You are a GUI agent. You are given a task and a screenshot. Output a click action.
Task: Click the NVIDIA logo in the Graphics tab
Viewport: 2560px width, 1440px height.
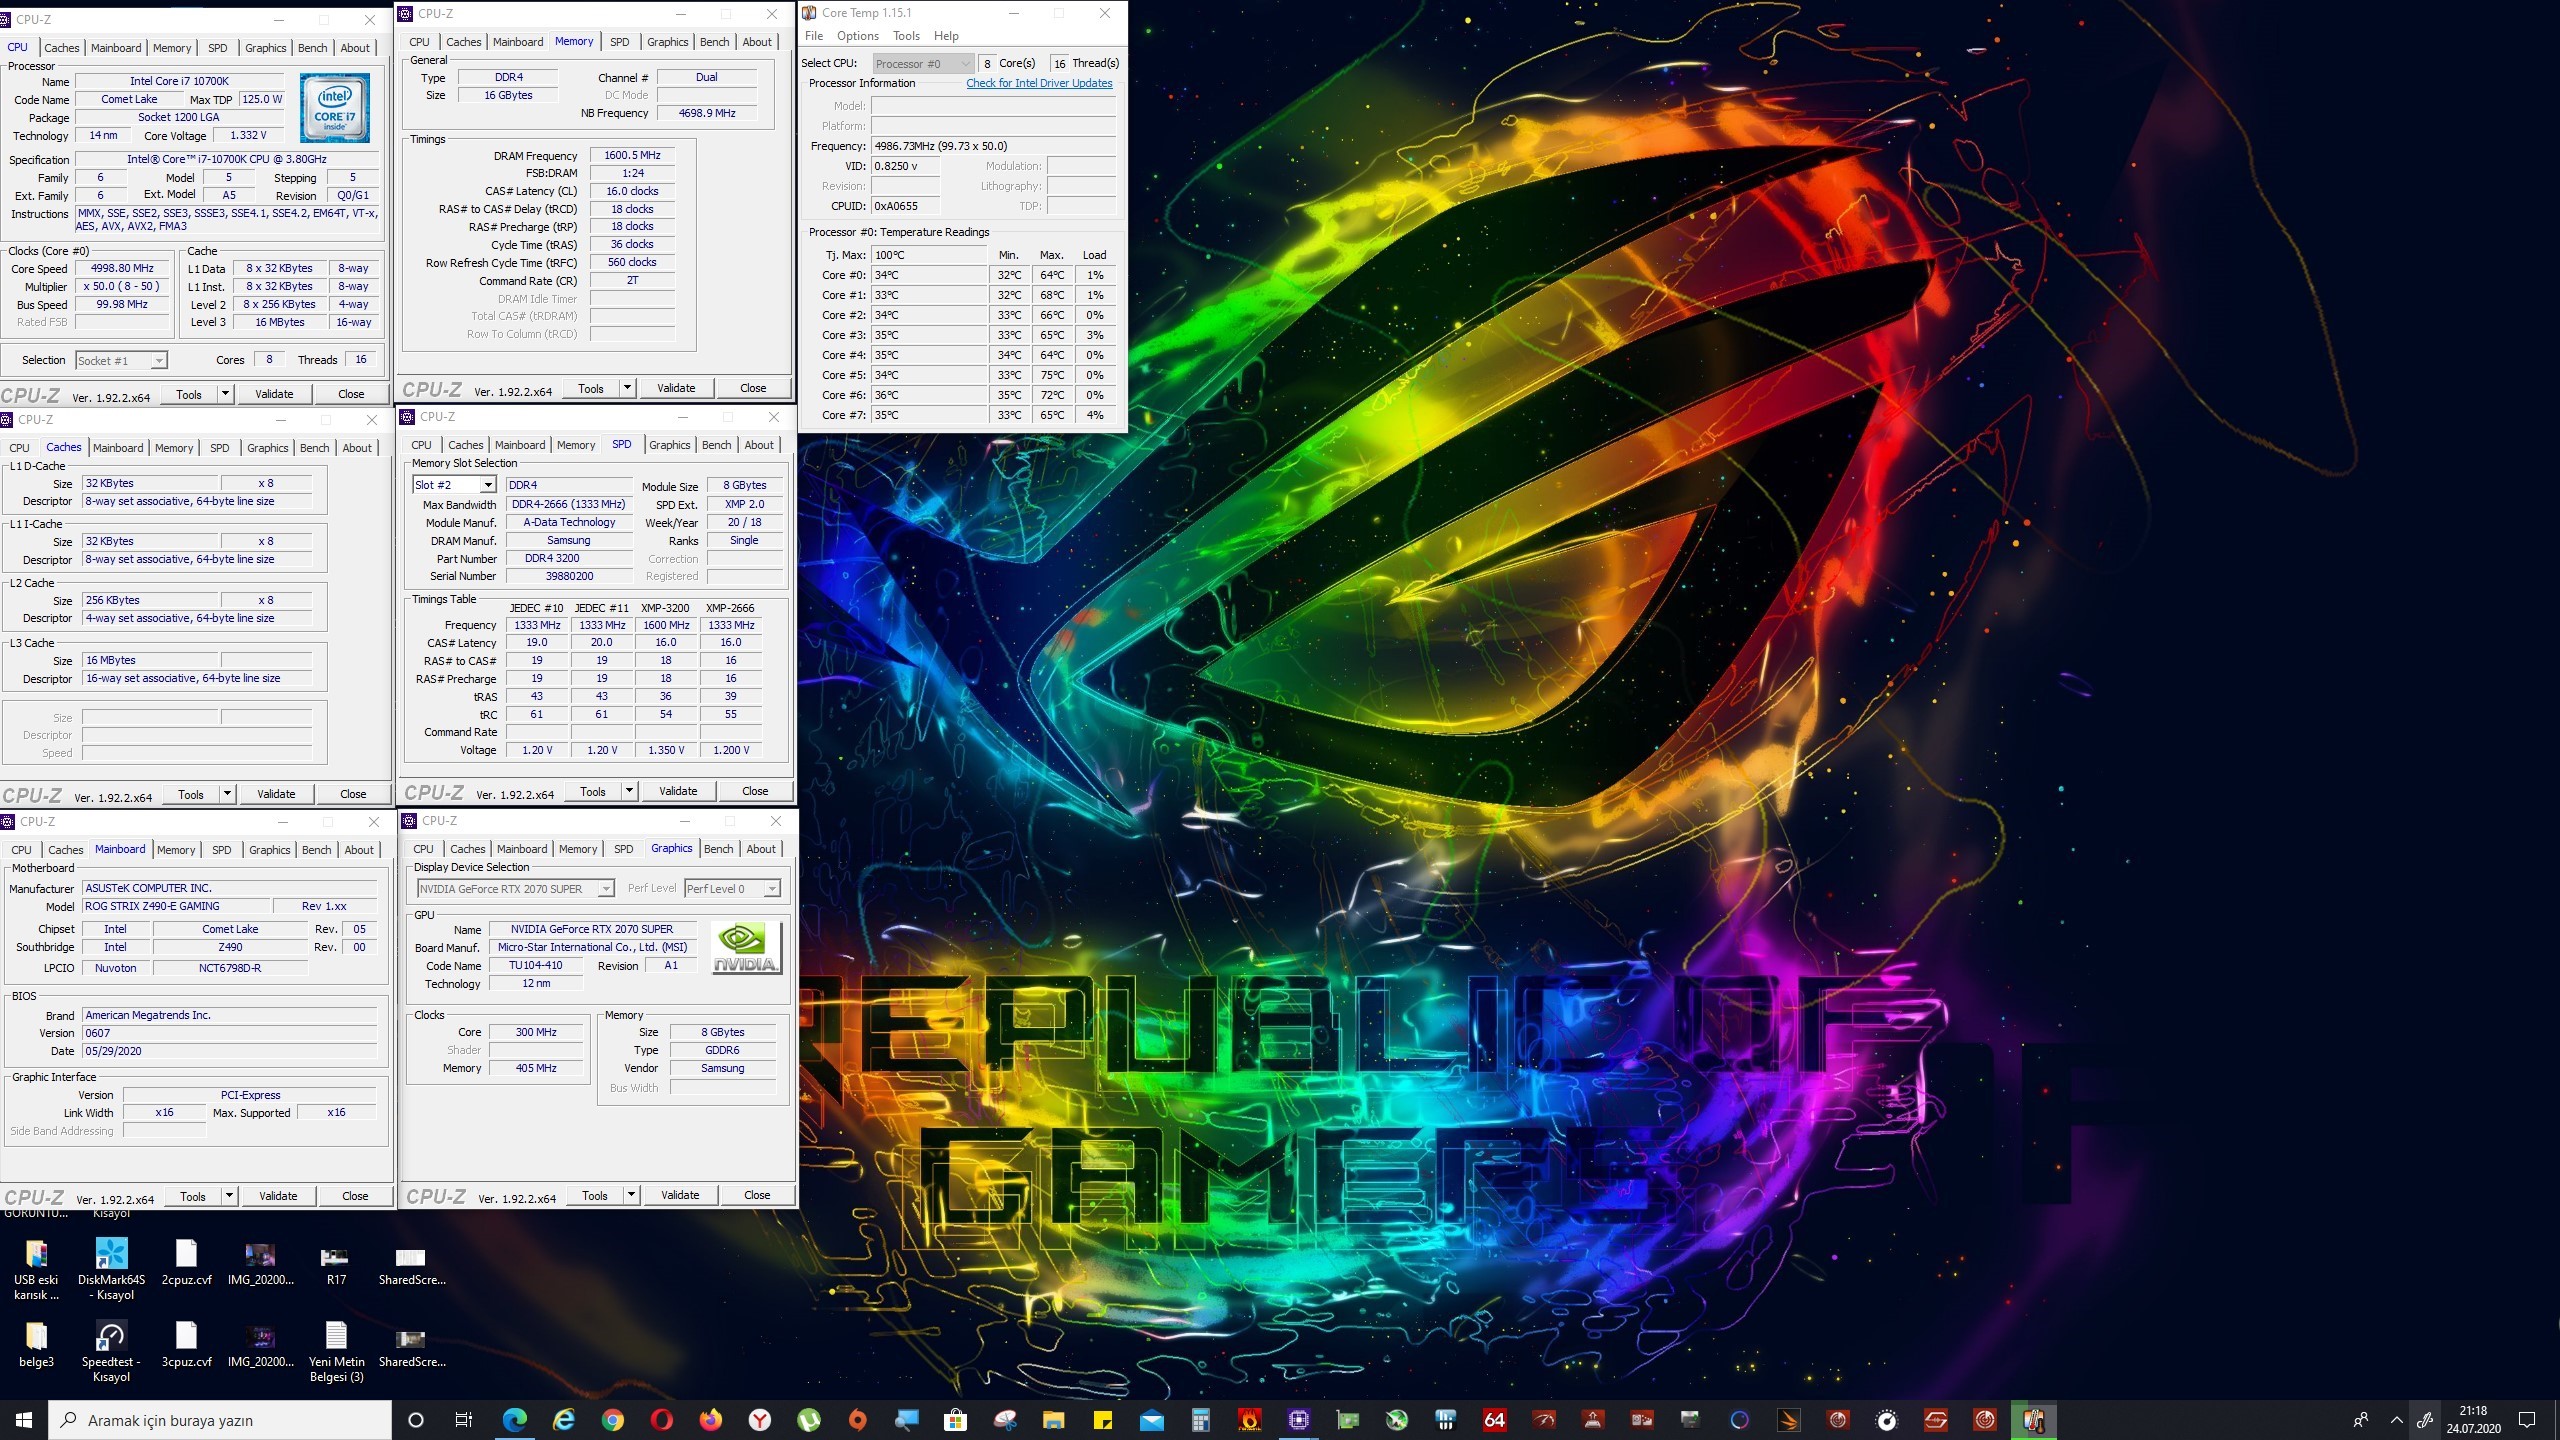pyautogui.click(x=746, y=948)
